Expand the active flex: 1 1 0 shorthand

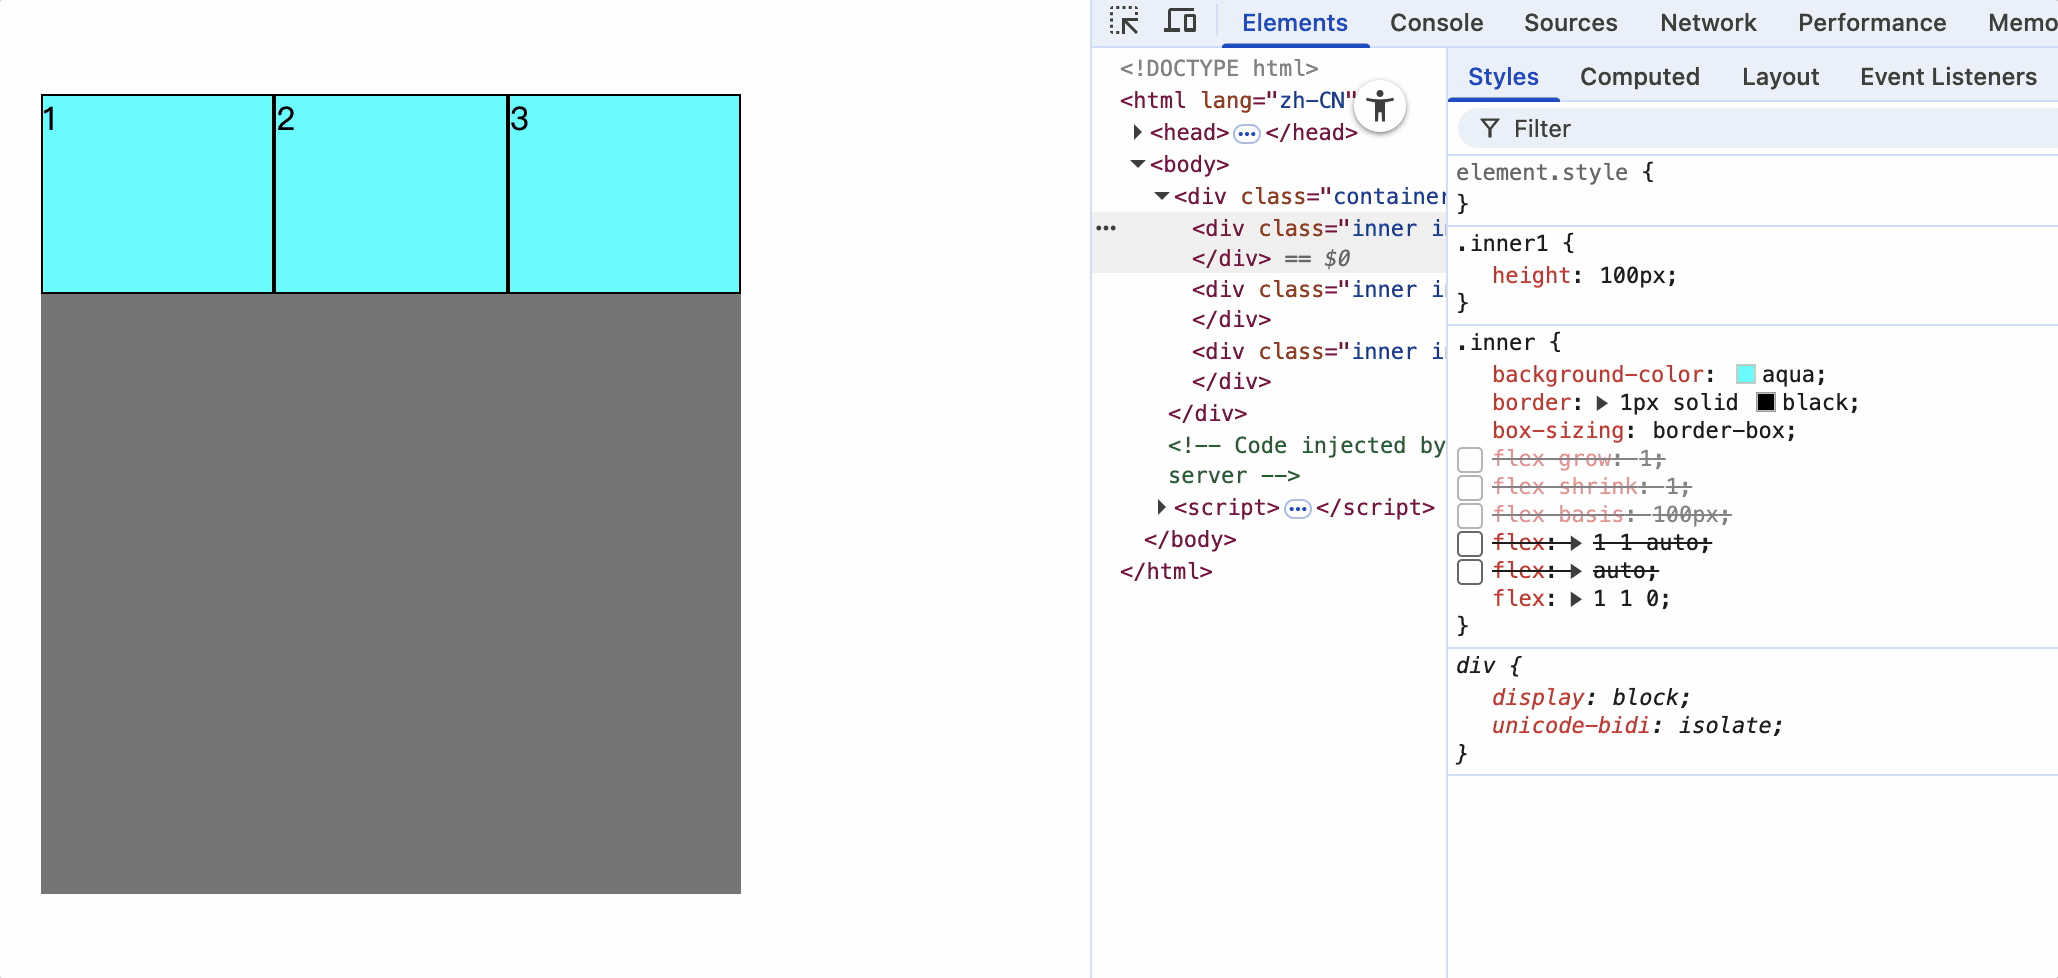point(1576,599)
